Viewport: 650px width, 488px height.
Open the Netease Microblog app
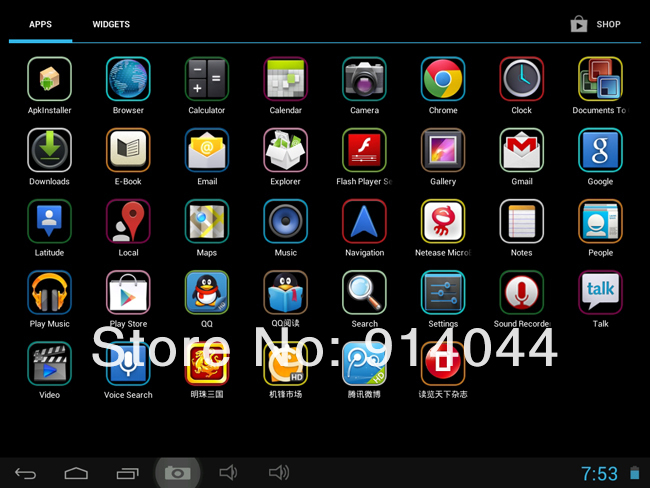click(443, 221)
